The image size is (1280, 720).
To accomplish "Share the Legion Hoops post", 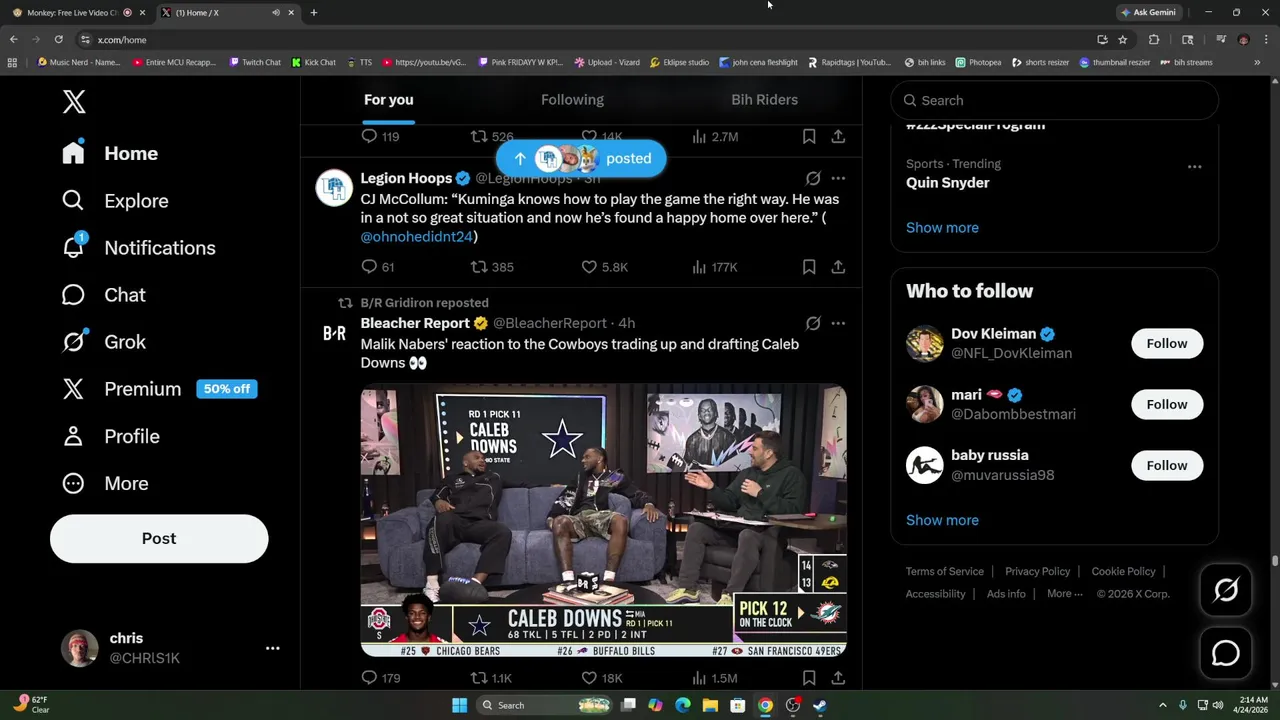I will [x=838, y=267].
